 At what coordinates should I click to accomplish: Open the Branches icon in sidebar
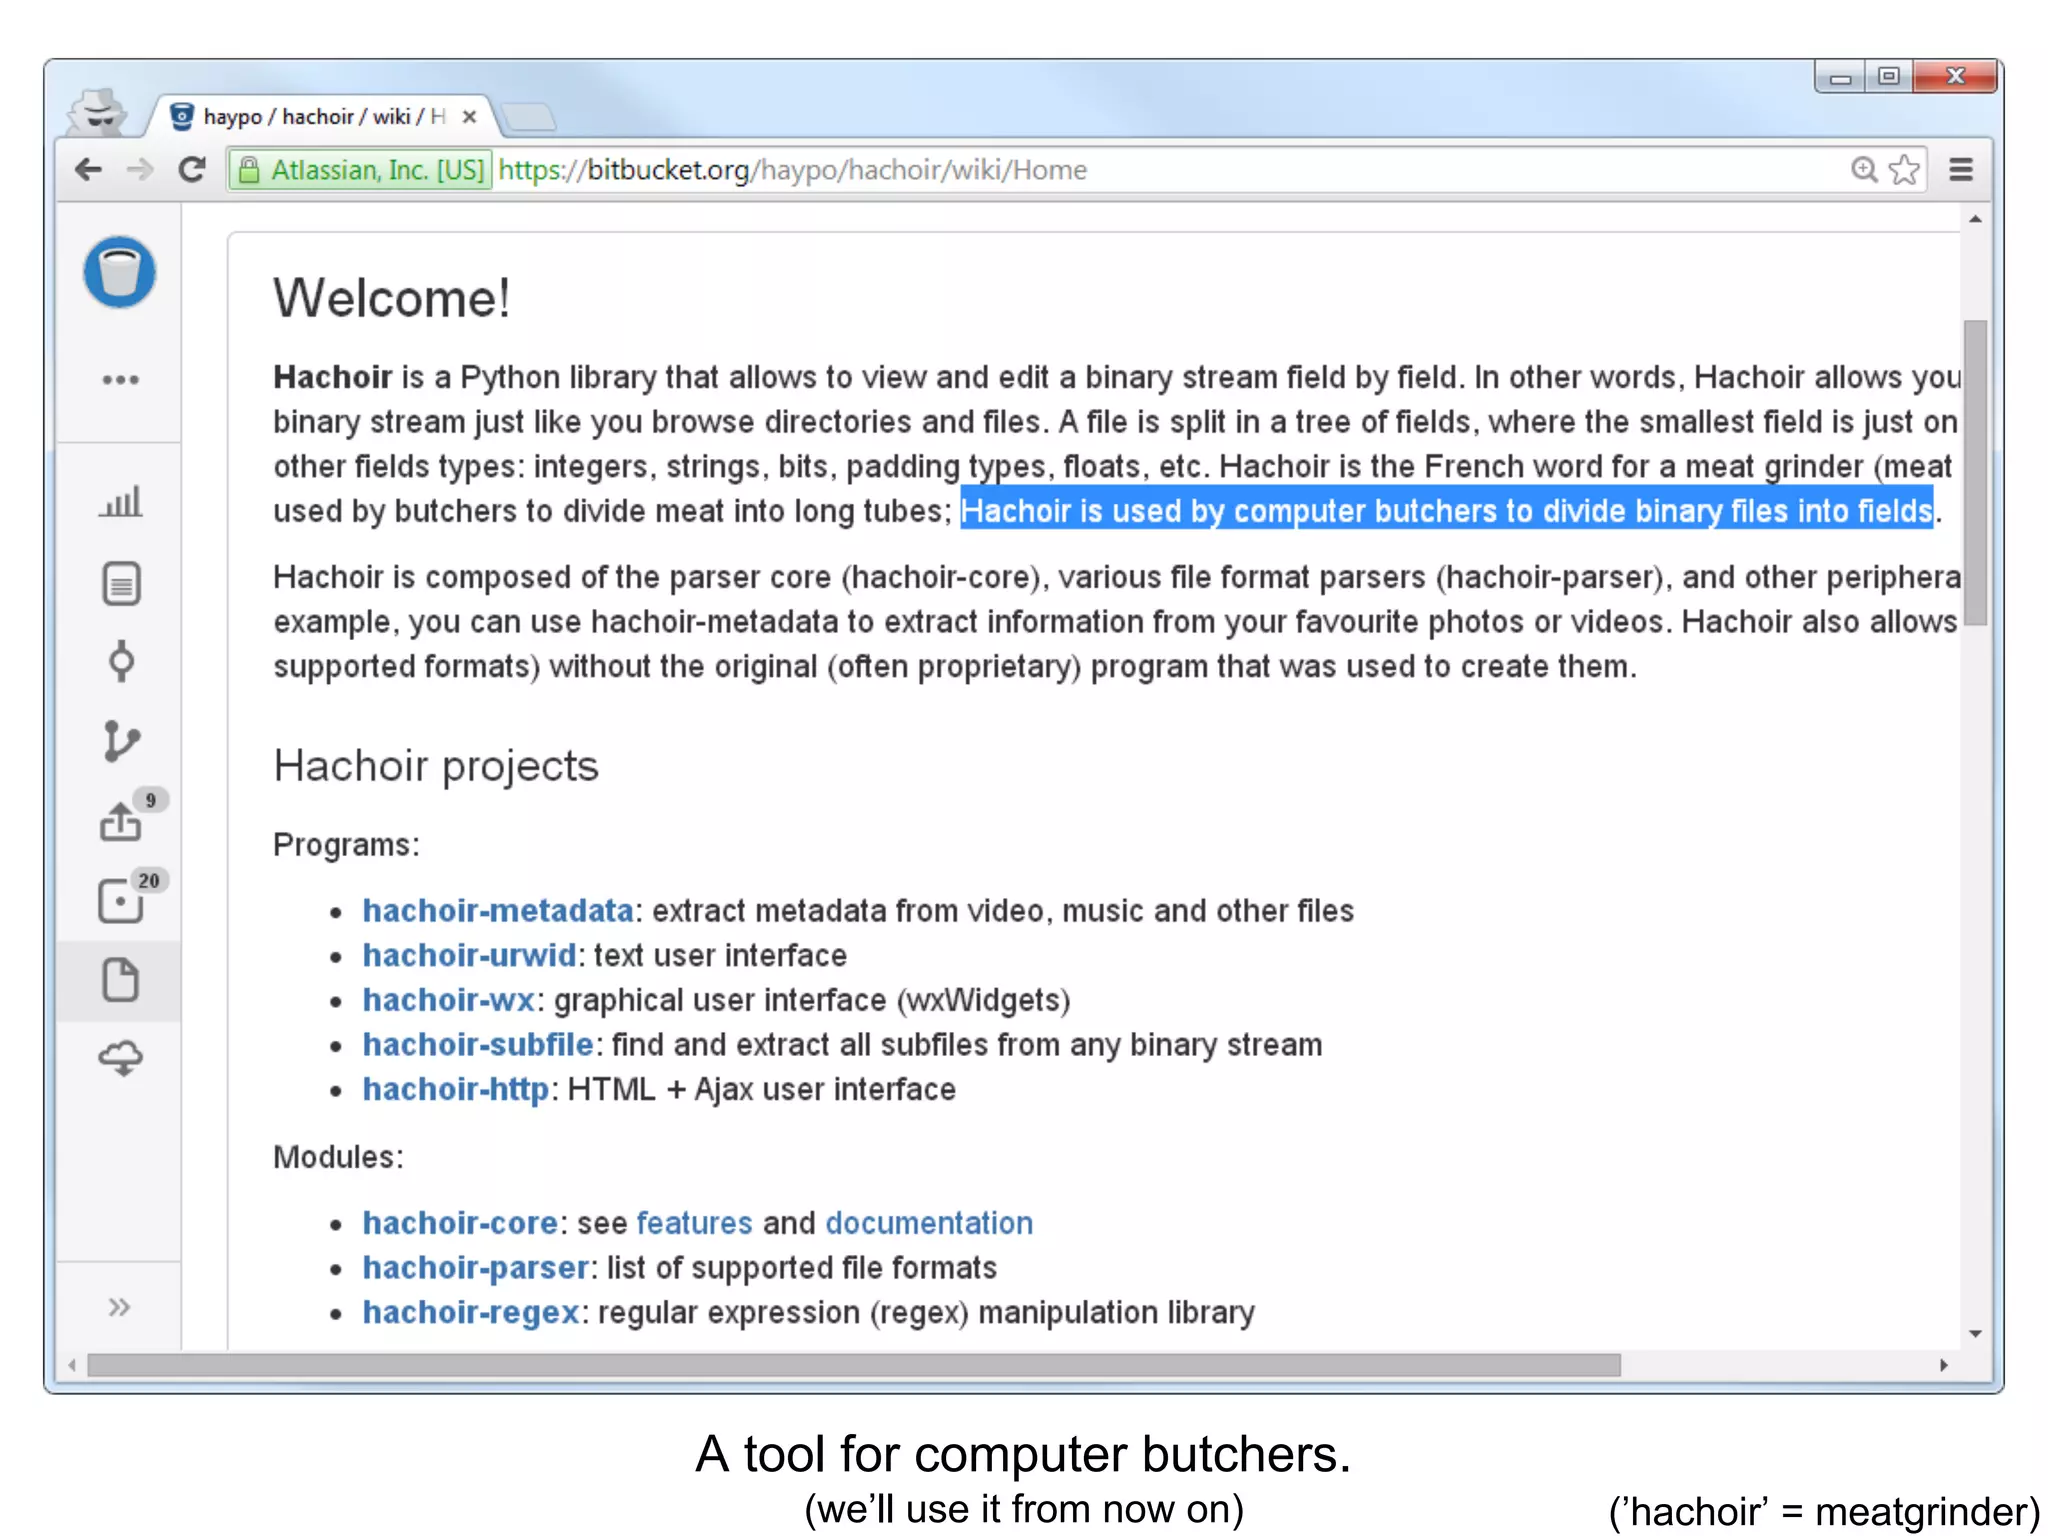[121, 741]
